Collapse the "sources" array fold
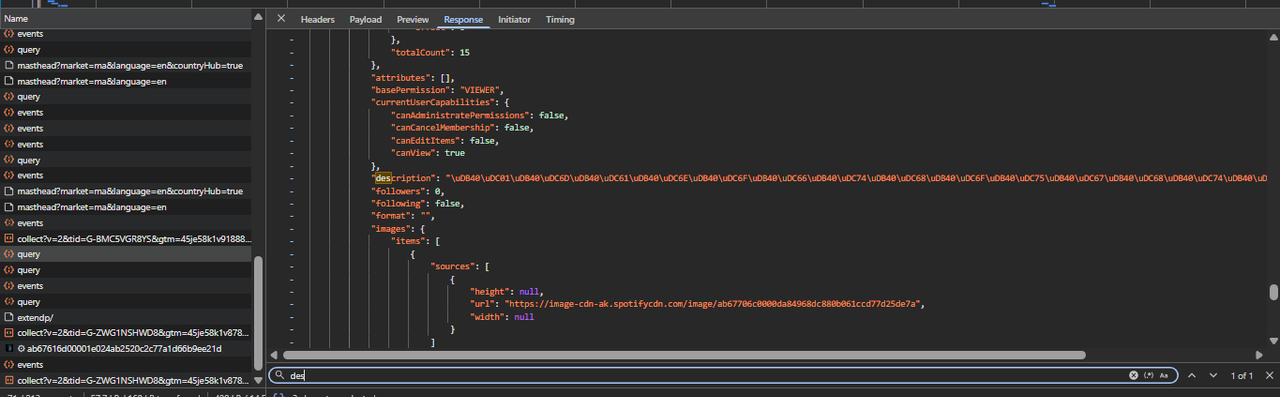 point(292,266)
